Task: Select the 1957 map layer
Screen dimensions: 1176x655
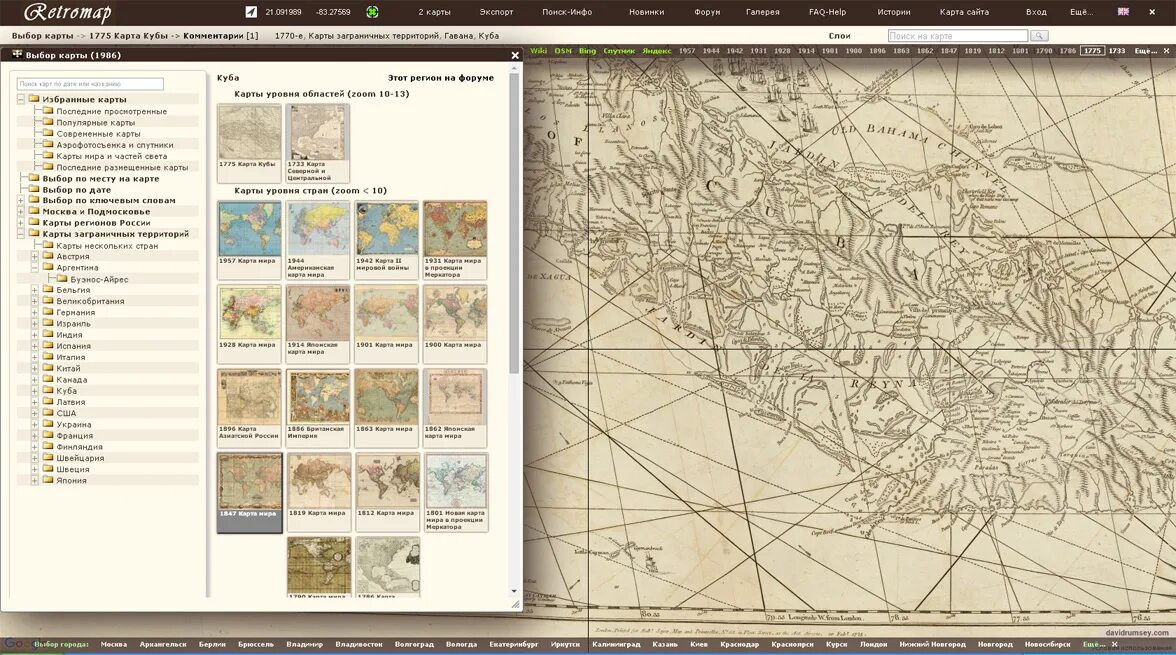Action: [x=687, y=51]
